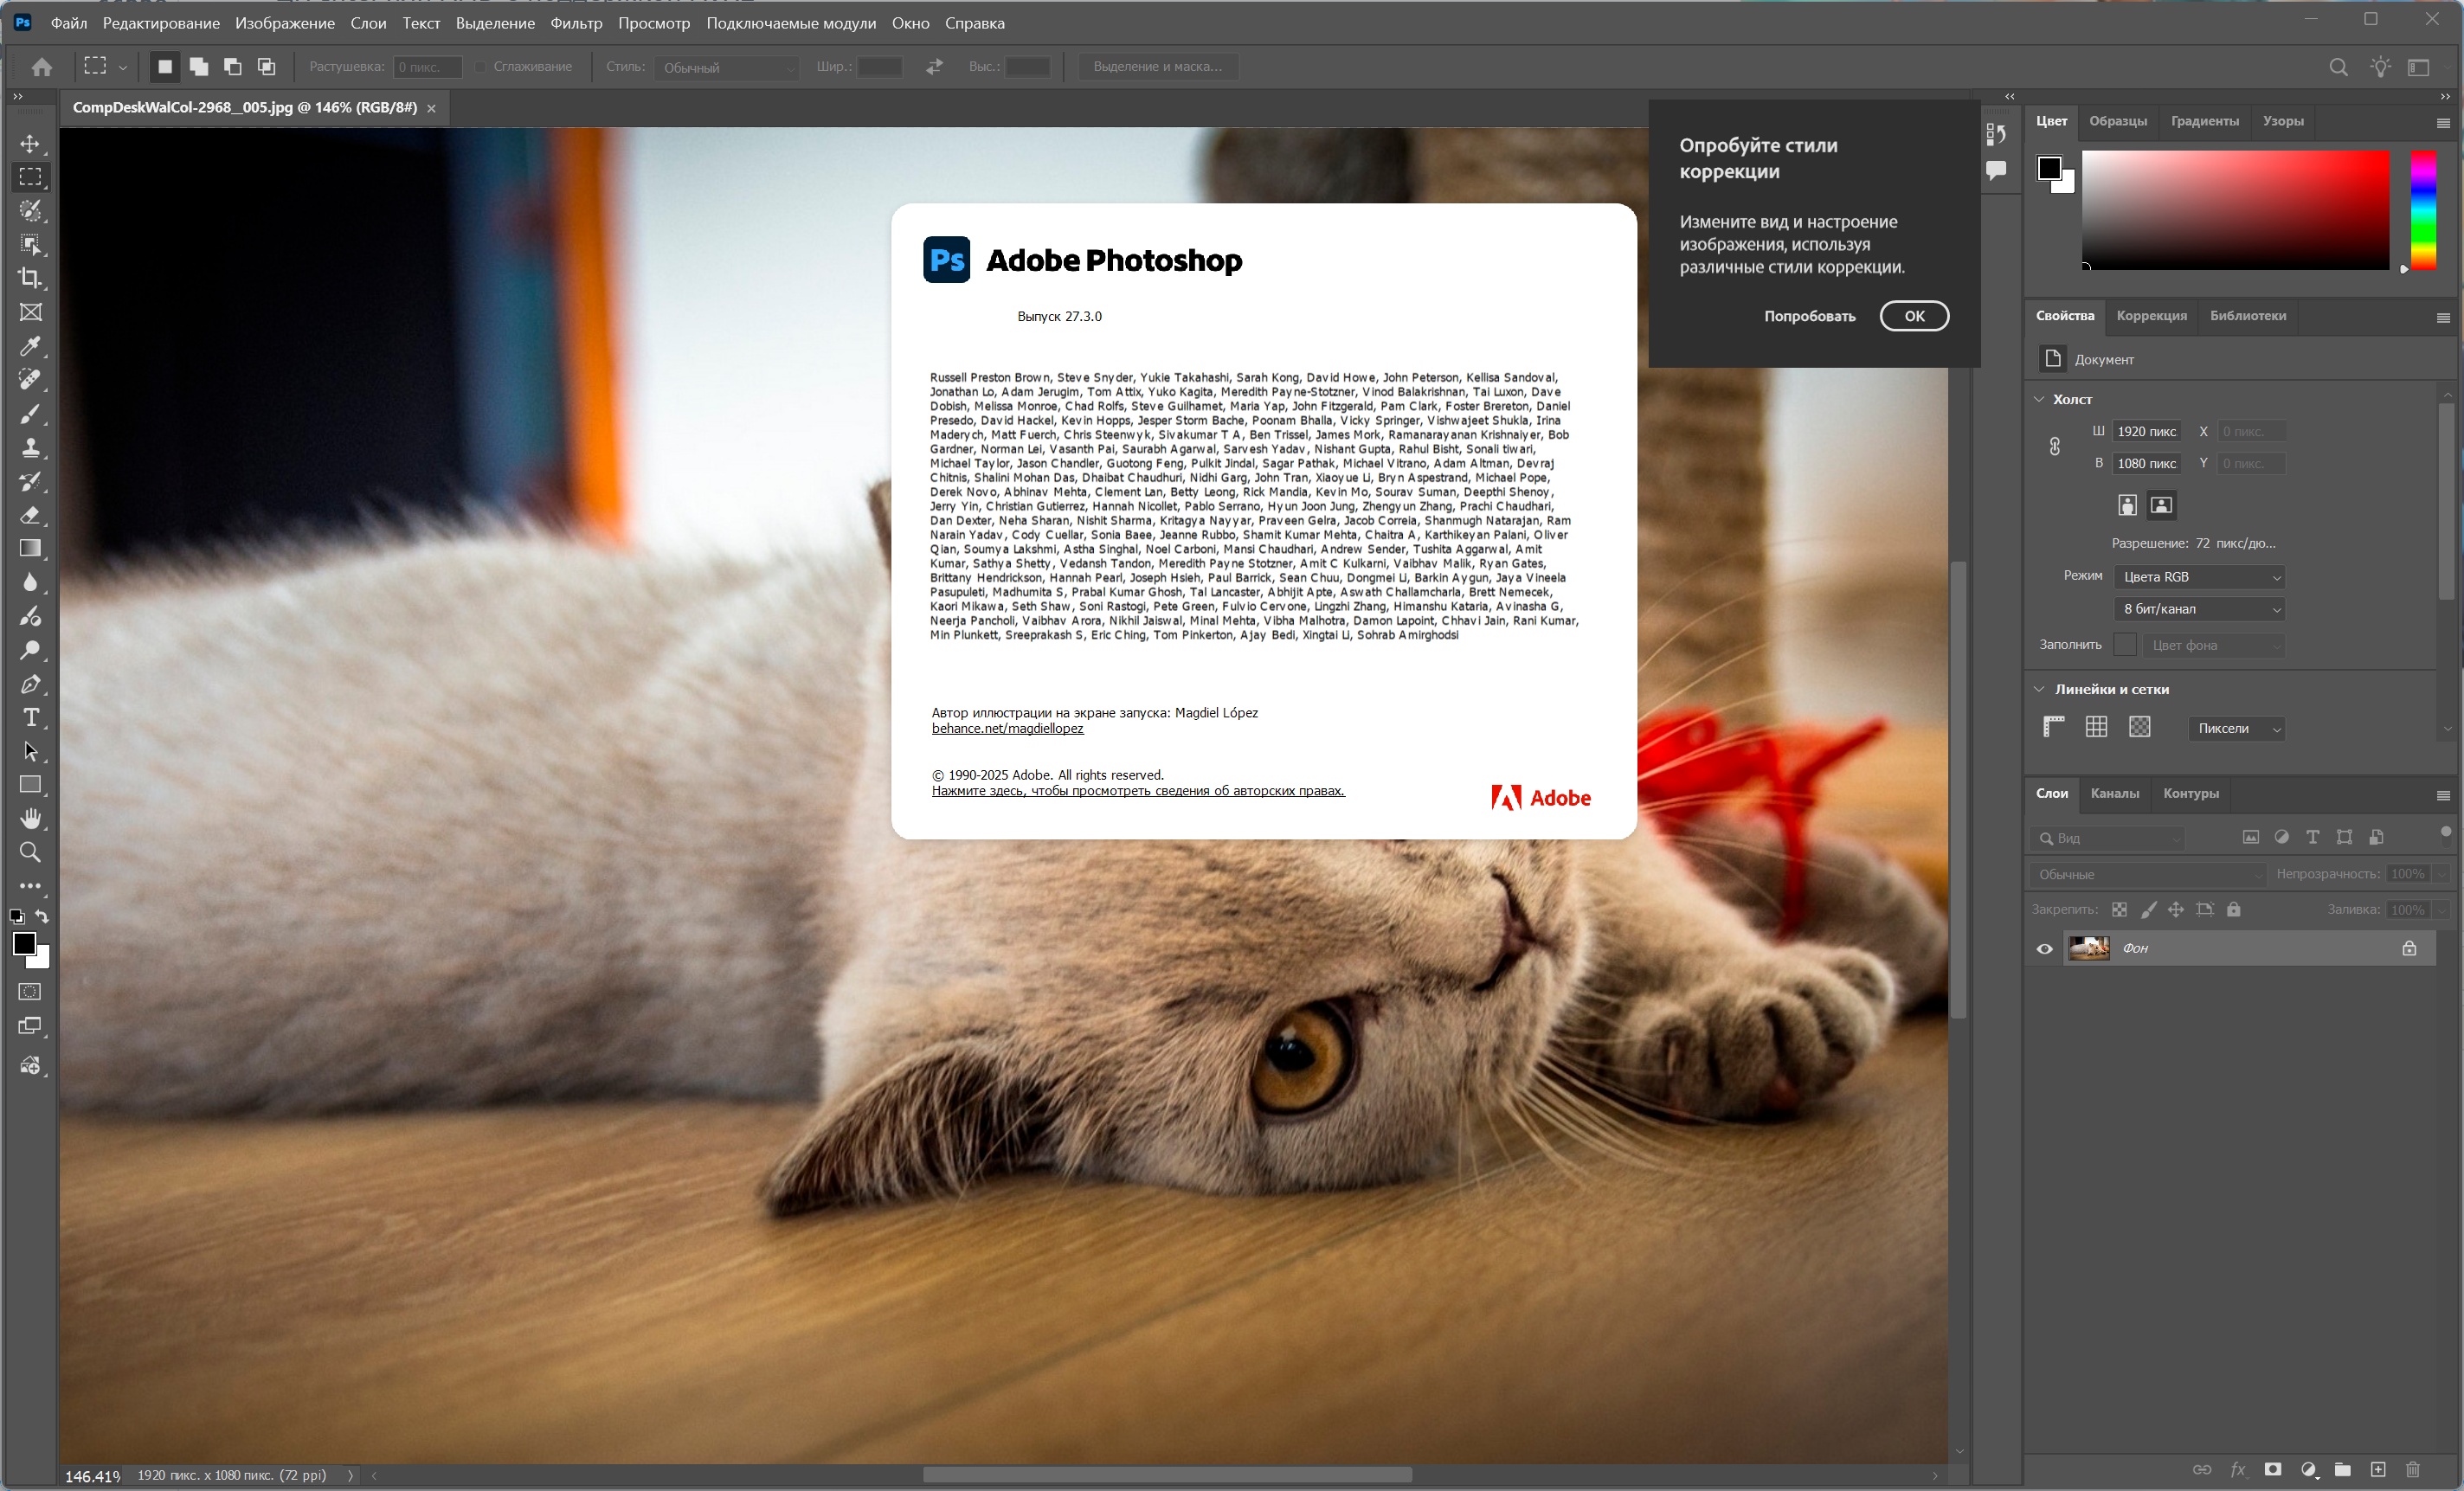Select the Eraser tool

(30, 515)
